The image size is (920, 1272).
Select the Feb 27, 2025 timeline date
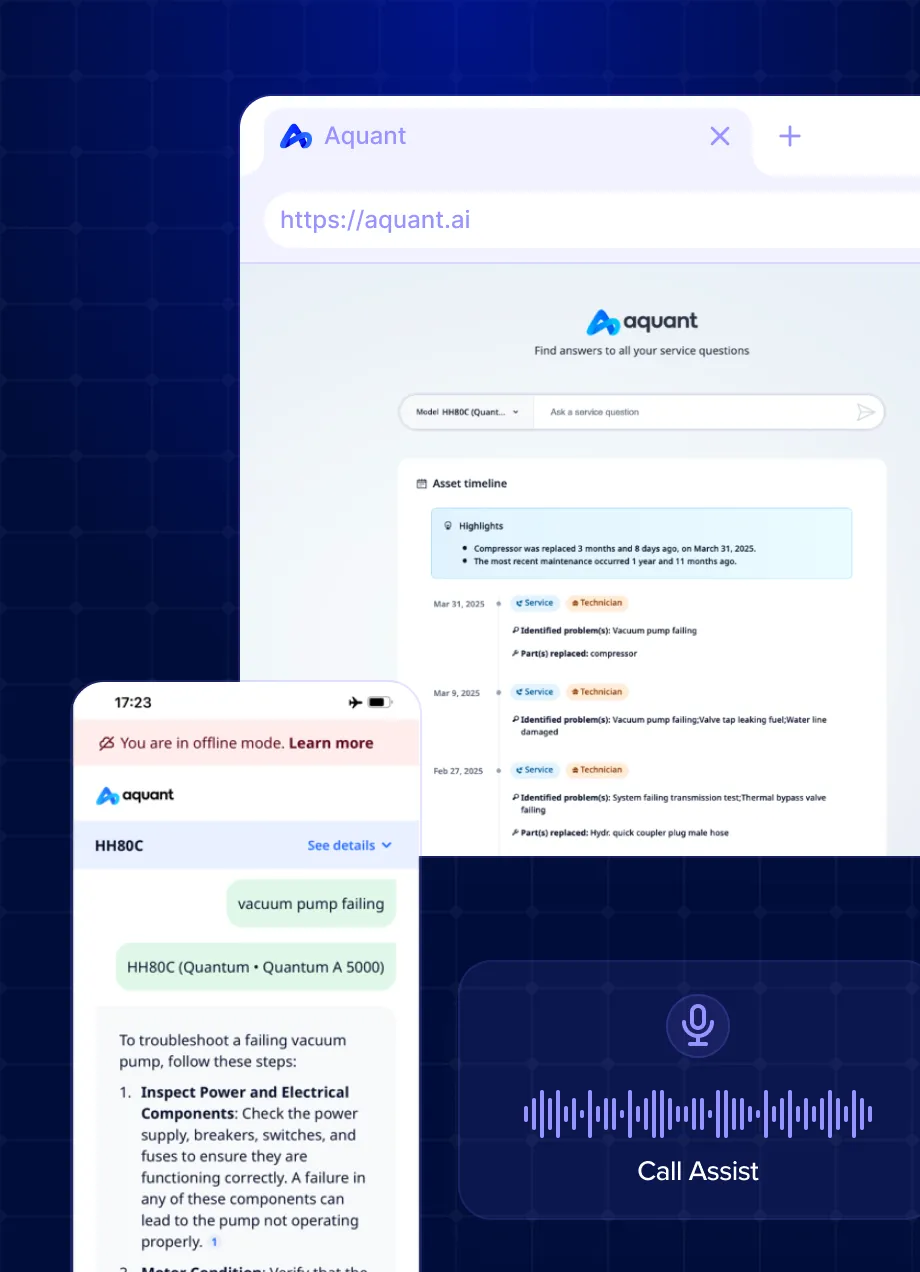pyautogui.click(x=458, y=771)
